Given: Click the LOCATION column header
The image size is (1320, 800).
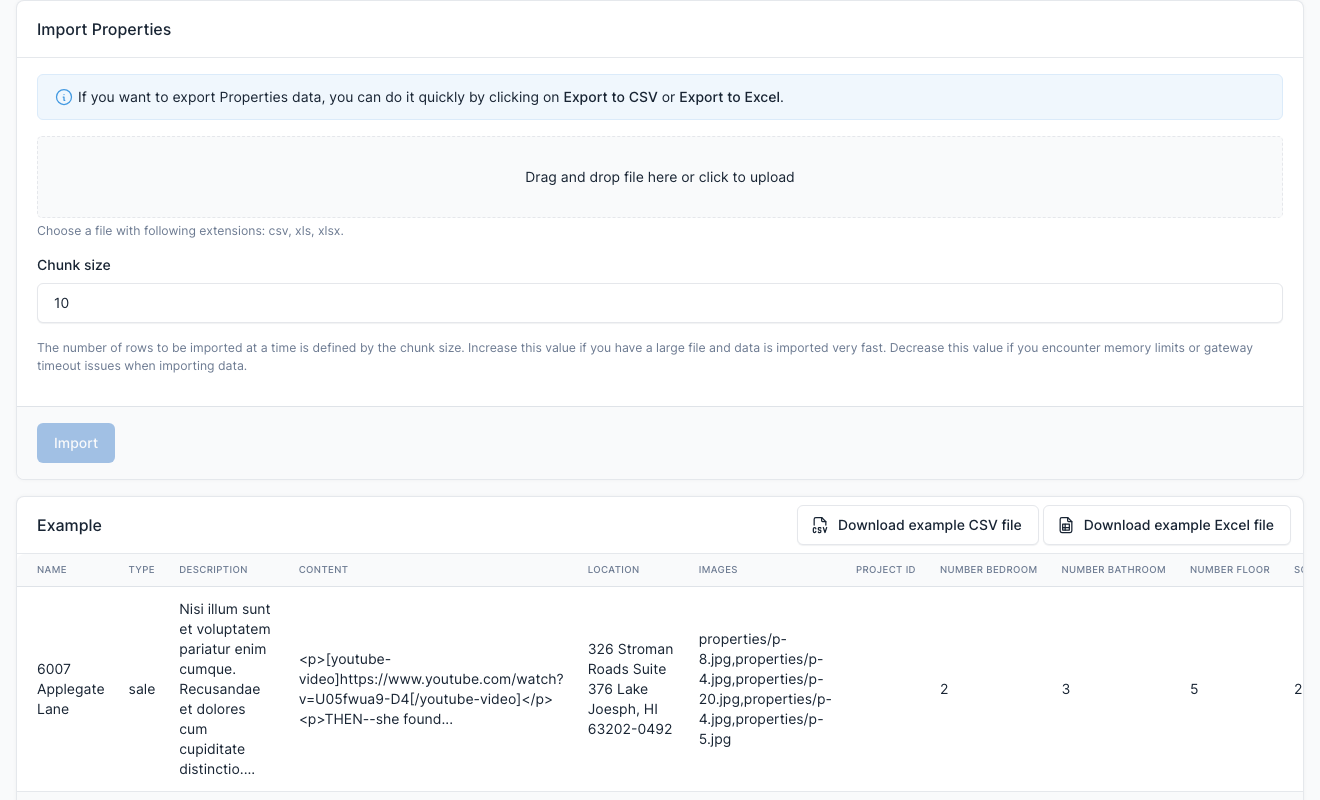Looking at the screenshot, I should coord(613,570).
